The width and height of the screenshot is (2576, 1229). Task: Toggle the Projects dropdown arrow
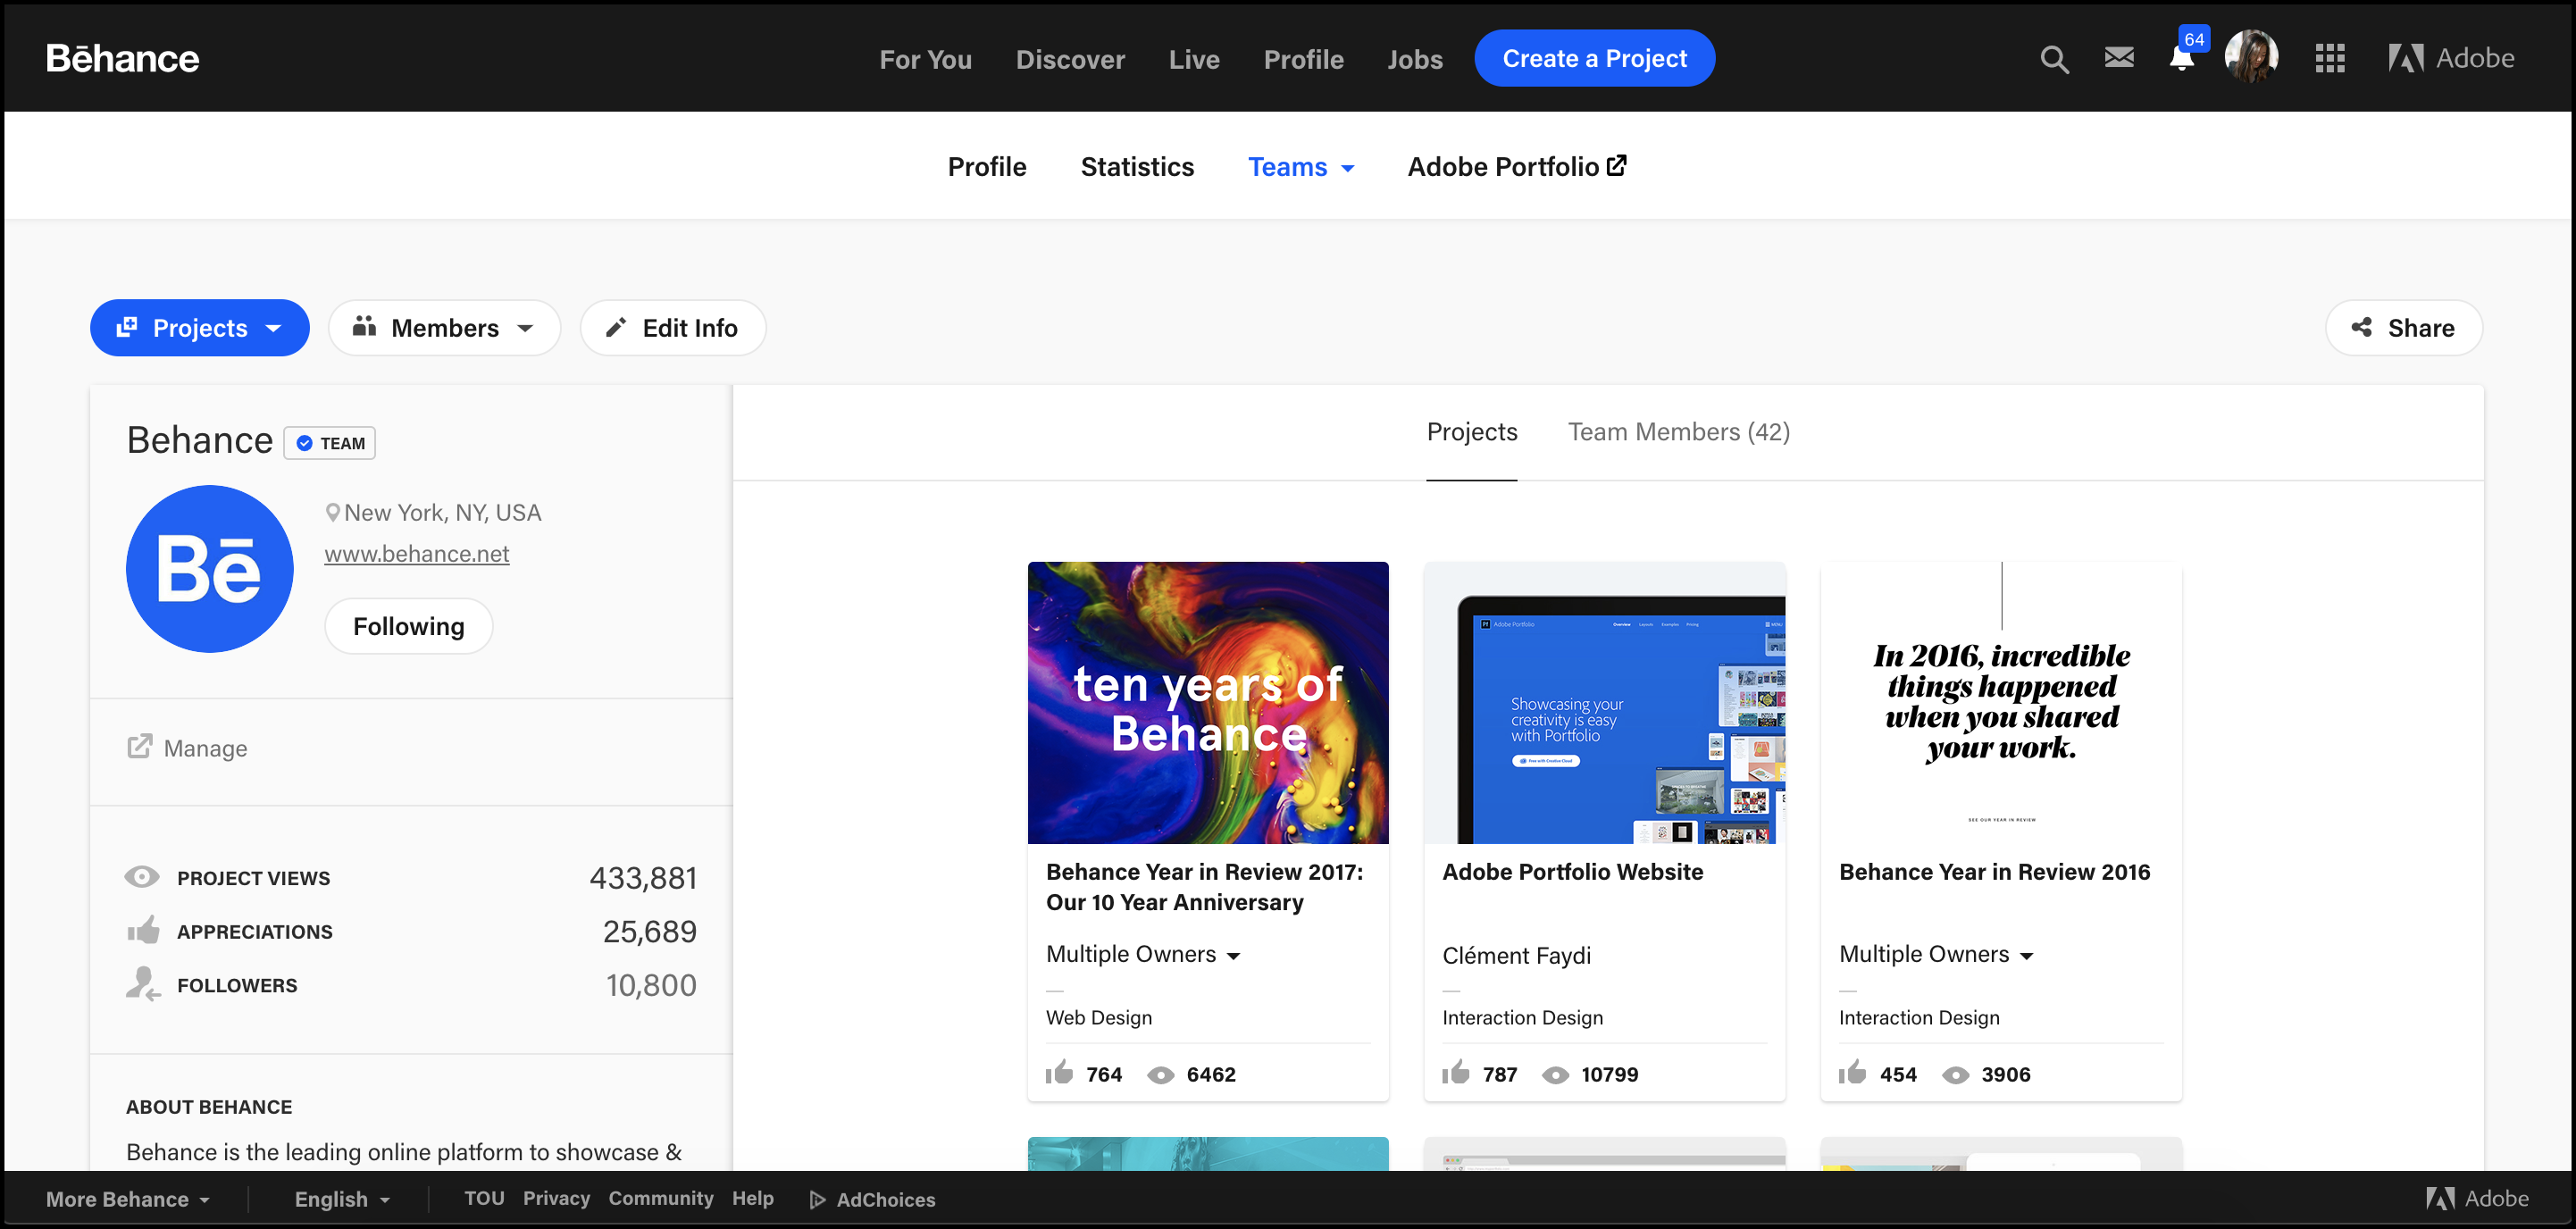click(x=274, y=329)
